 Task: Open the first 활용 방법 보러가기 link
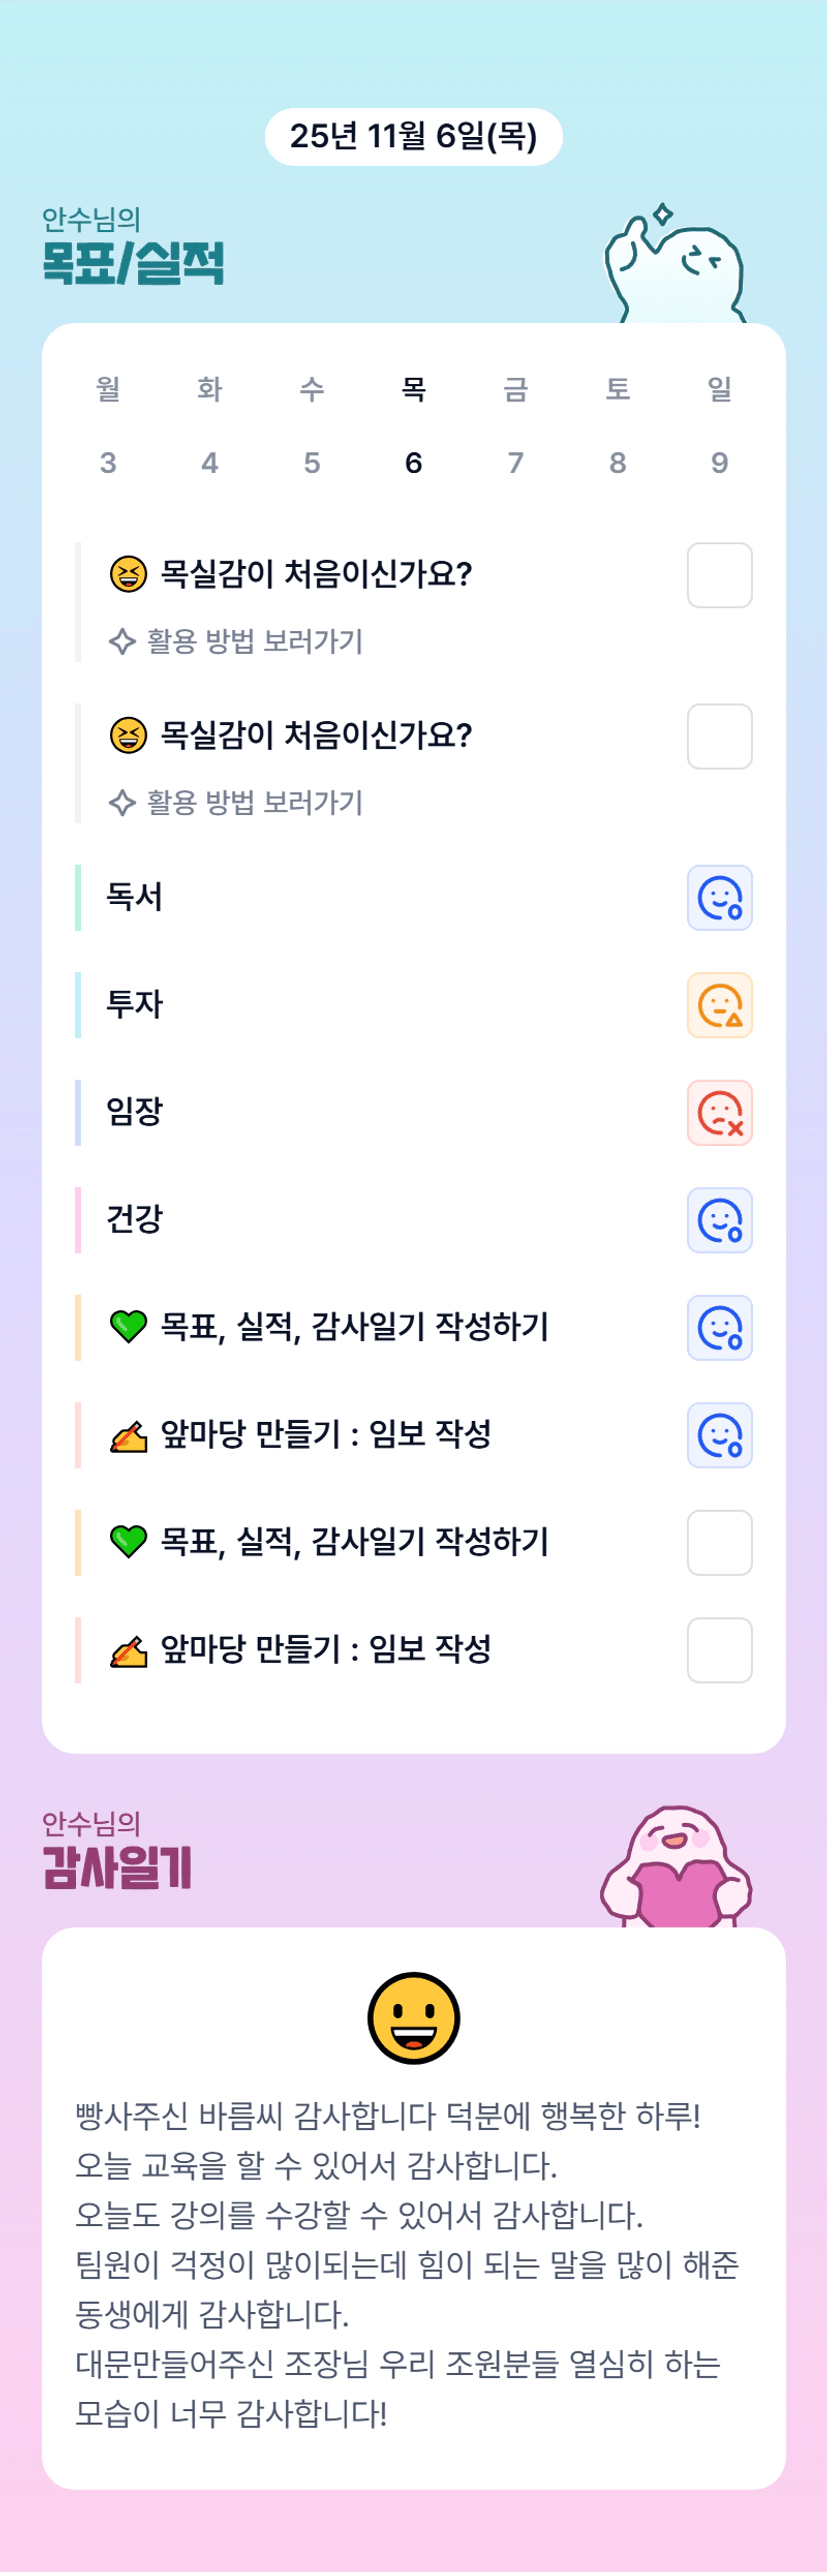coord(236,641)
